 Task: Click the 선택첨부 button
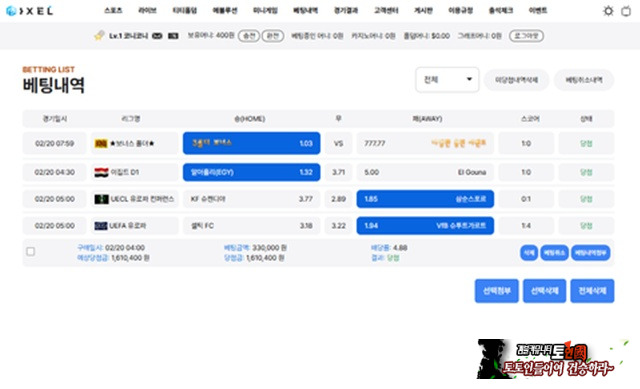coord(496,291)
